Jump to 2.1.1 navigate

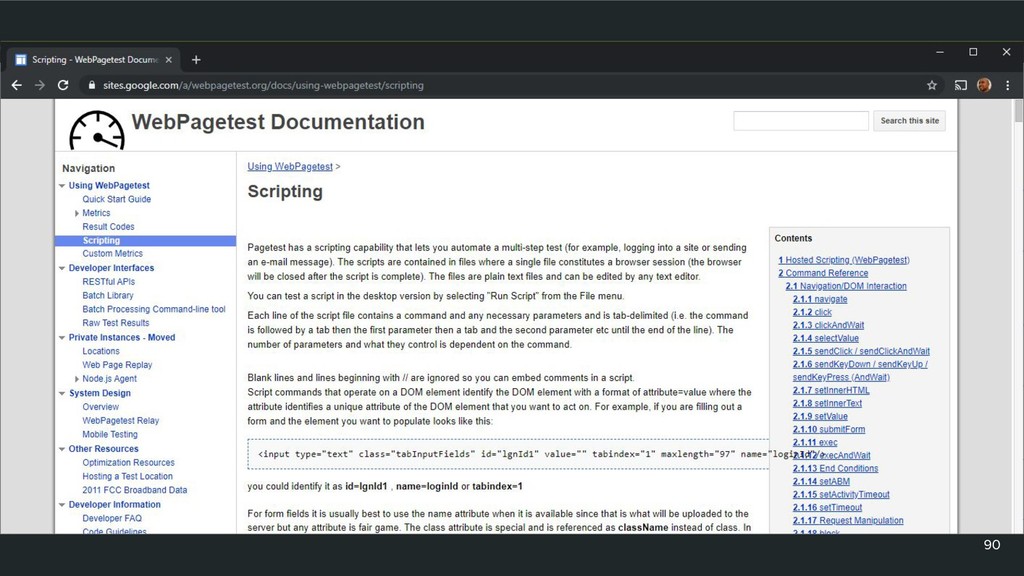820,299
